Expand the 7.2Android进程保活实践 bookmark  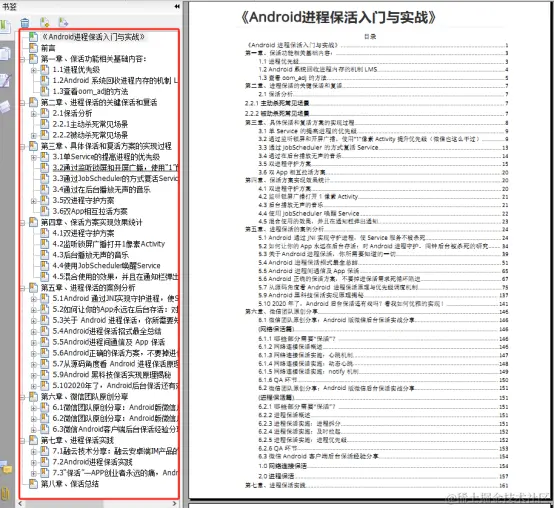click(34, 462)
